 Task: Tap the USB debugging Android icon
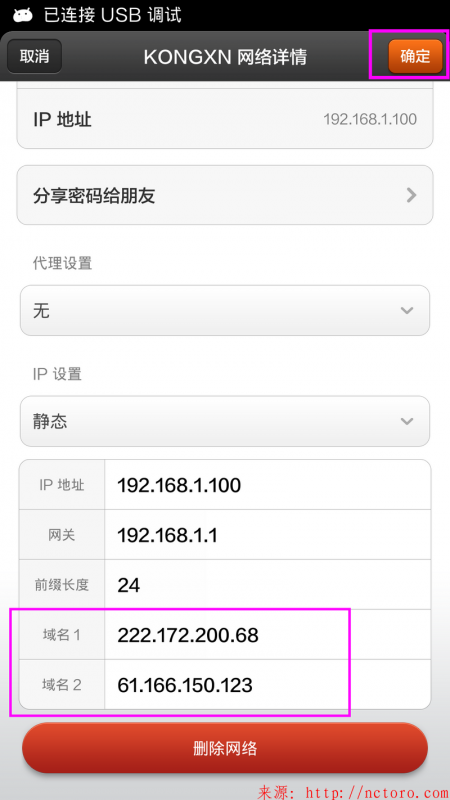click(x=22, y=15)
